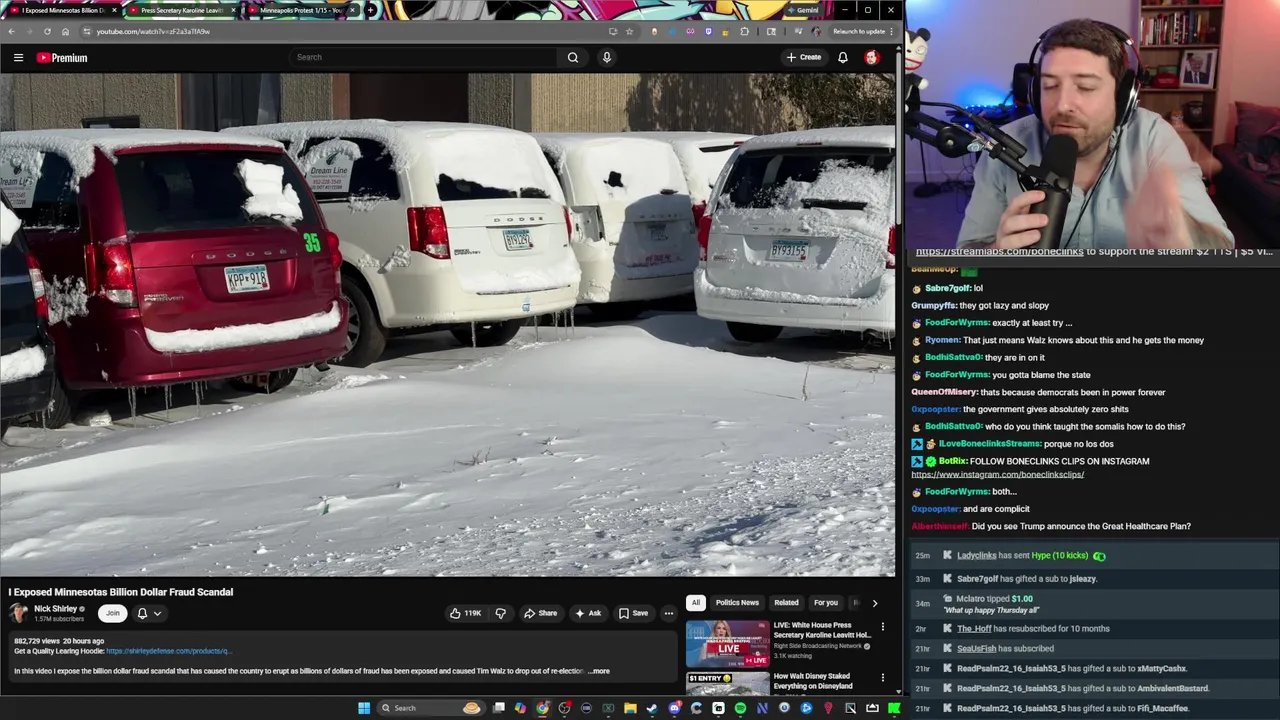Open more actions ellipsis below video
Screen dimensions: 1280x720
click(x=668, y=613)
